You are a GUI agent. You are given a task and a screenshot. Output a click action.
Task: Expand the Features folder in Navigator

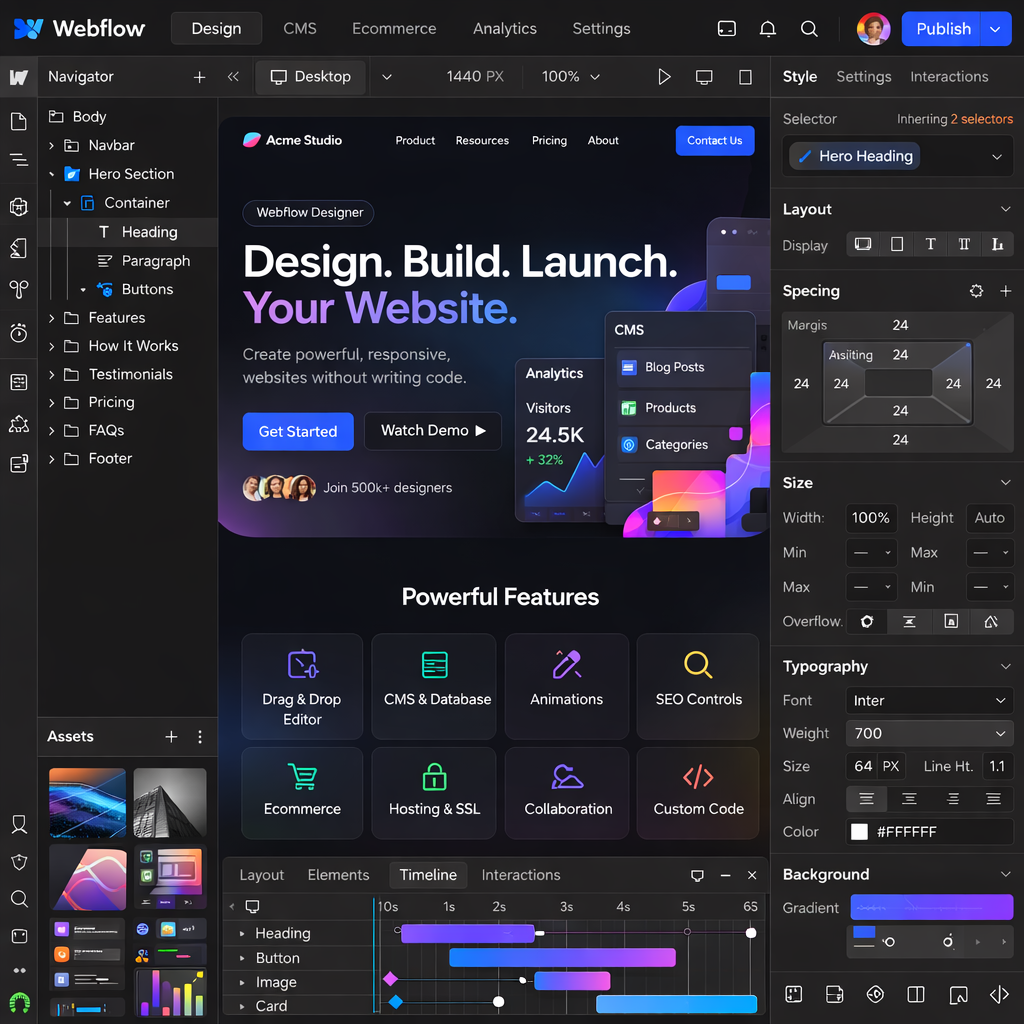pyautogui.click(x=52, y=318)
